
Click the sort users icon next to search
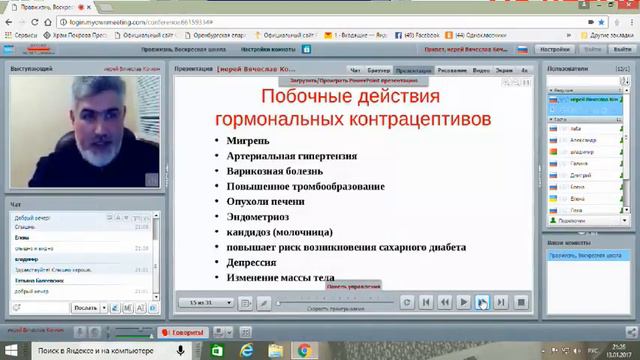[624, 80]
